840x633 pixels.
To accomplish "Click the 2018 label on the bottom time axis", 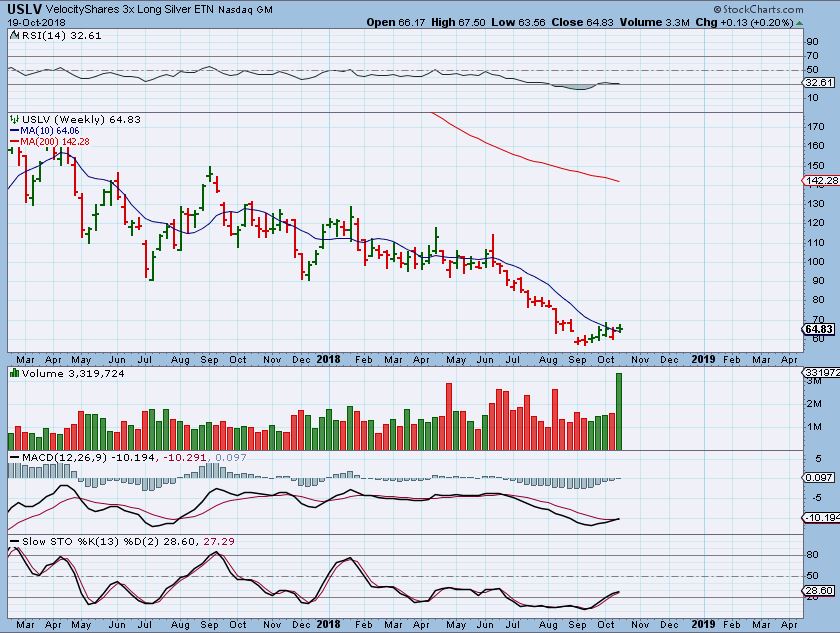I will pyautogui.click(x=328, y=624).
